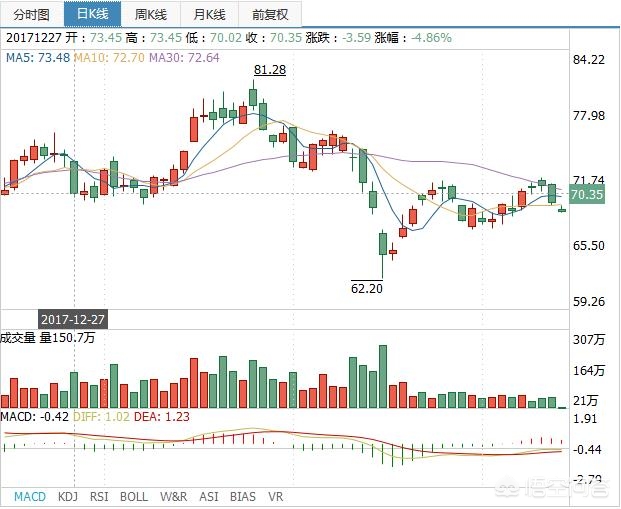
Task: Switch to the KDJ indicator
Action: click(x=68, y=497)
